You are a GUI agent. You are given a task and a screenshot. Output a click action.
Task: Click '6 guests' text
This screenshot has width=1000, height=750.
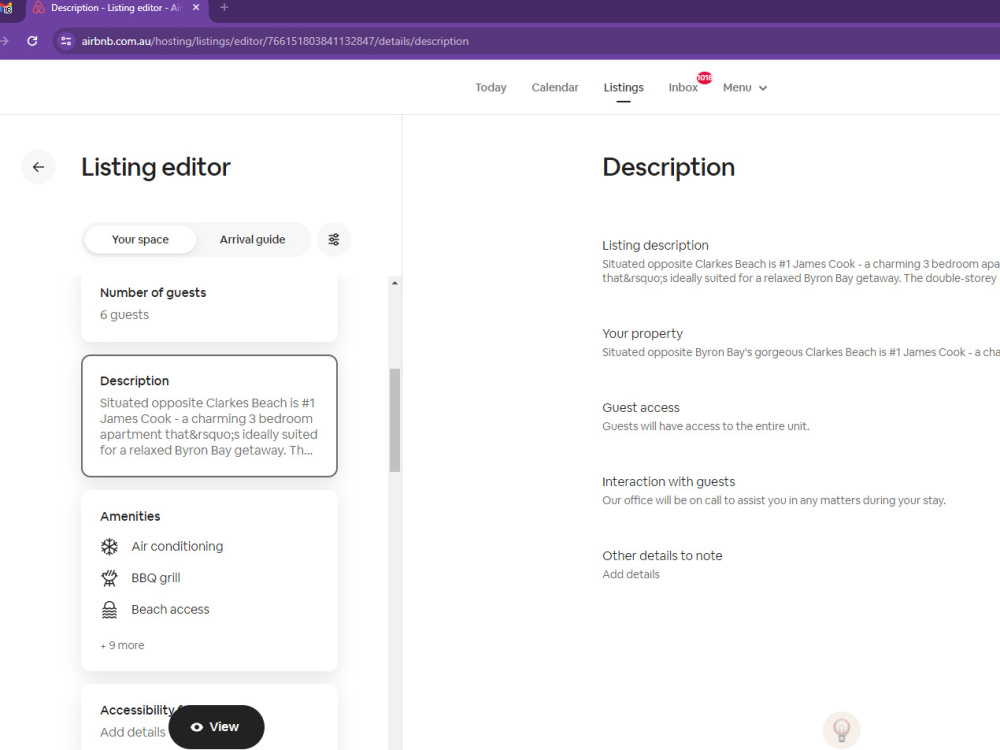124,314
